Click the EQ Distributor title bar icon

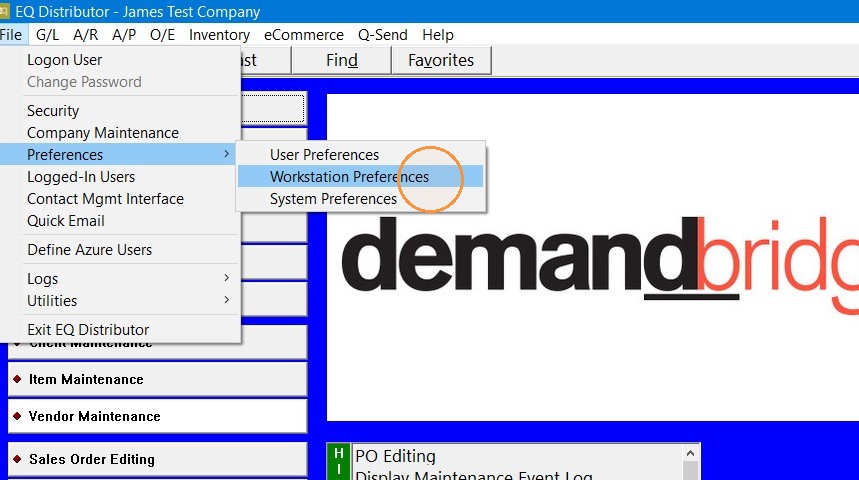point(4,11)
